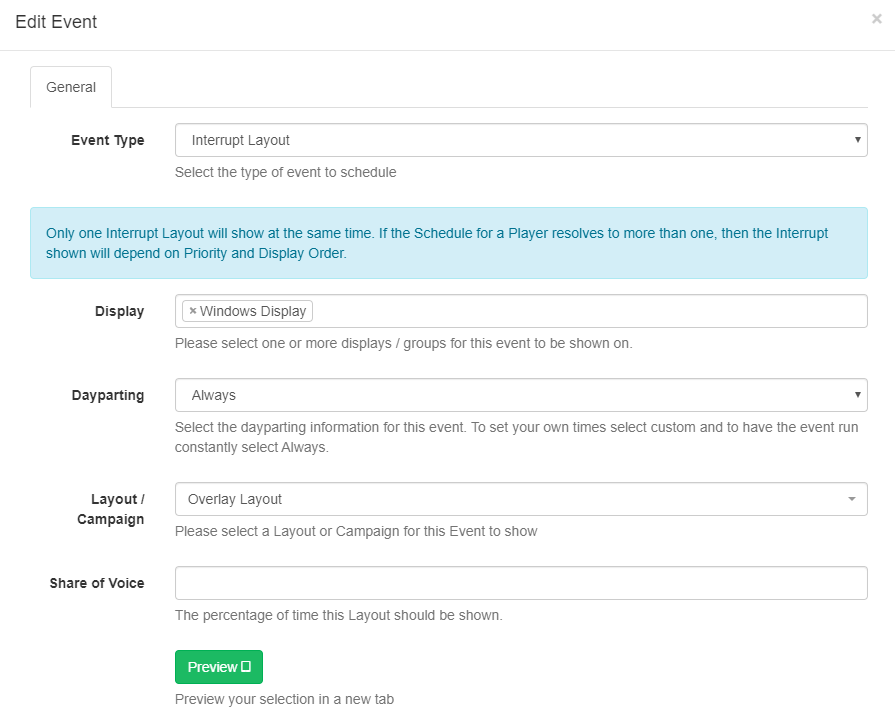Click the Display field label
Image resolution: width=895 pixels, height=727 pixels.
pos(119,312)
